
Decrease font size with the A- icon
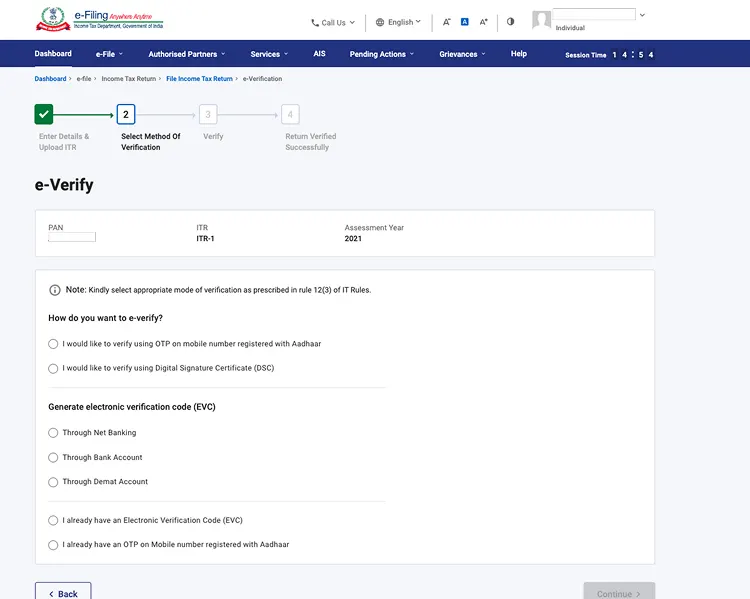click(x=446, y=22)
